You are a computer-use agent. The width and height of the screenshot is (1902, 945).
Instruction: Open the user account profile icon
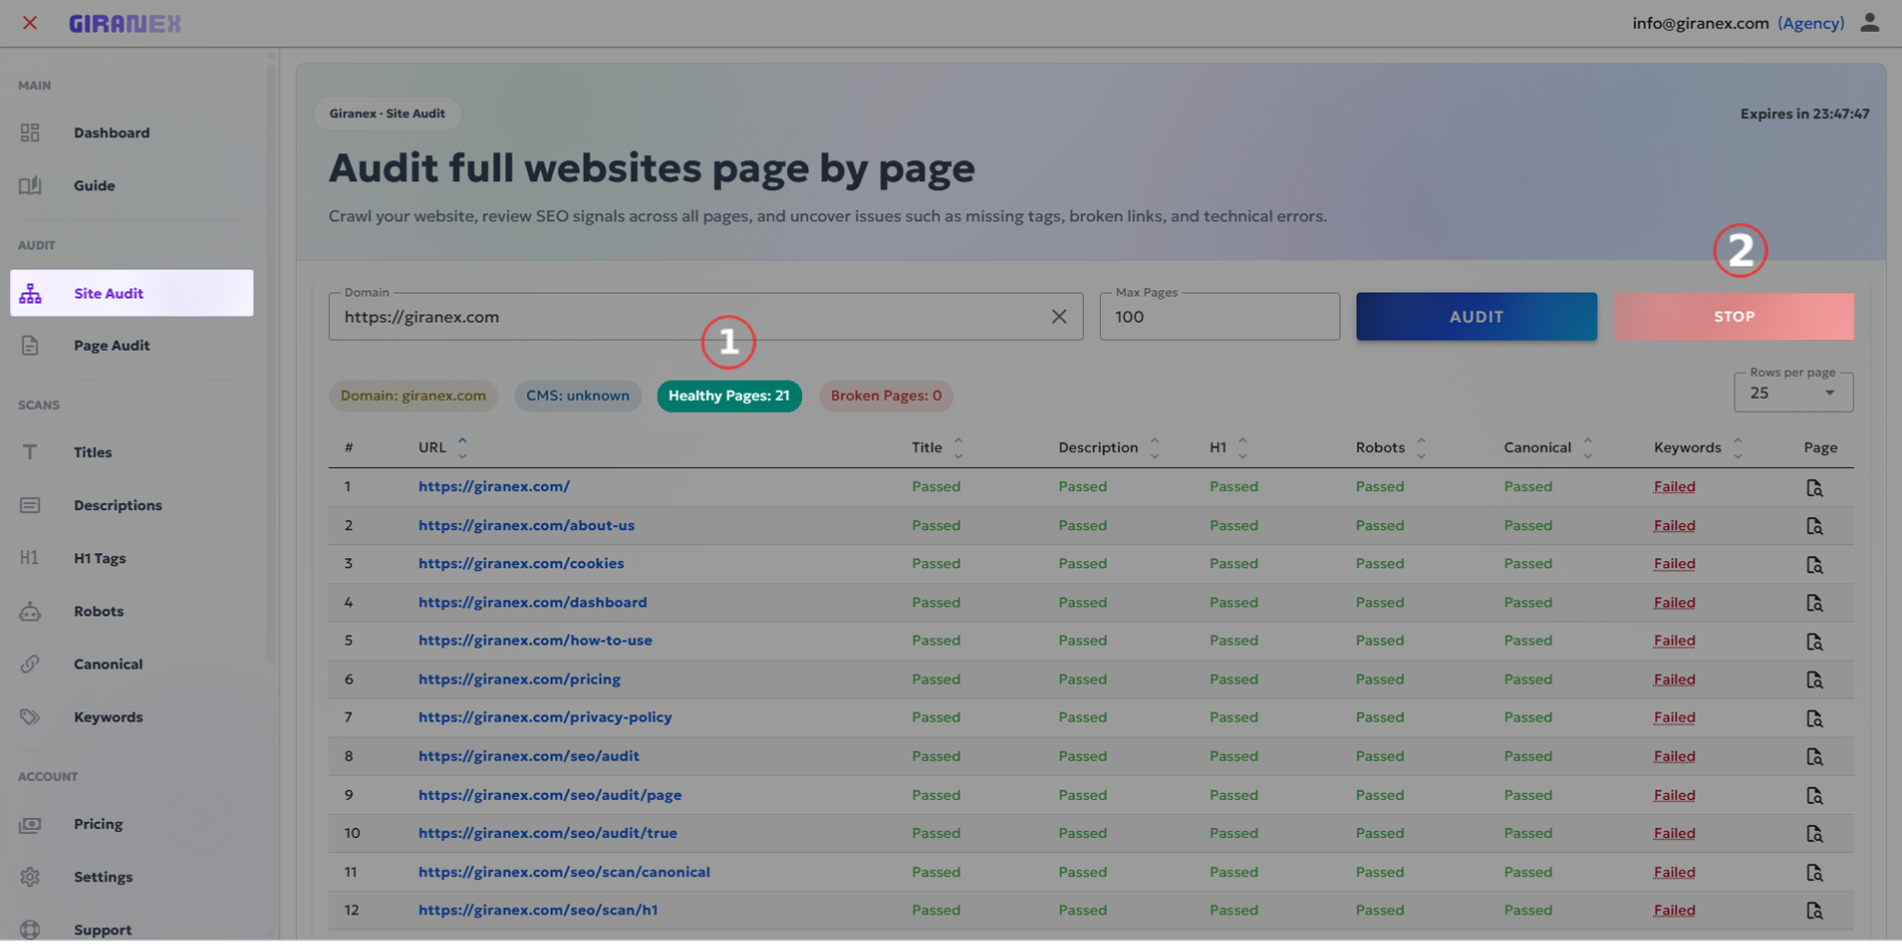[1869, 22]
